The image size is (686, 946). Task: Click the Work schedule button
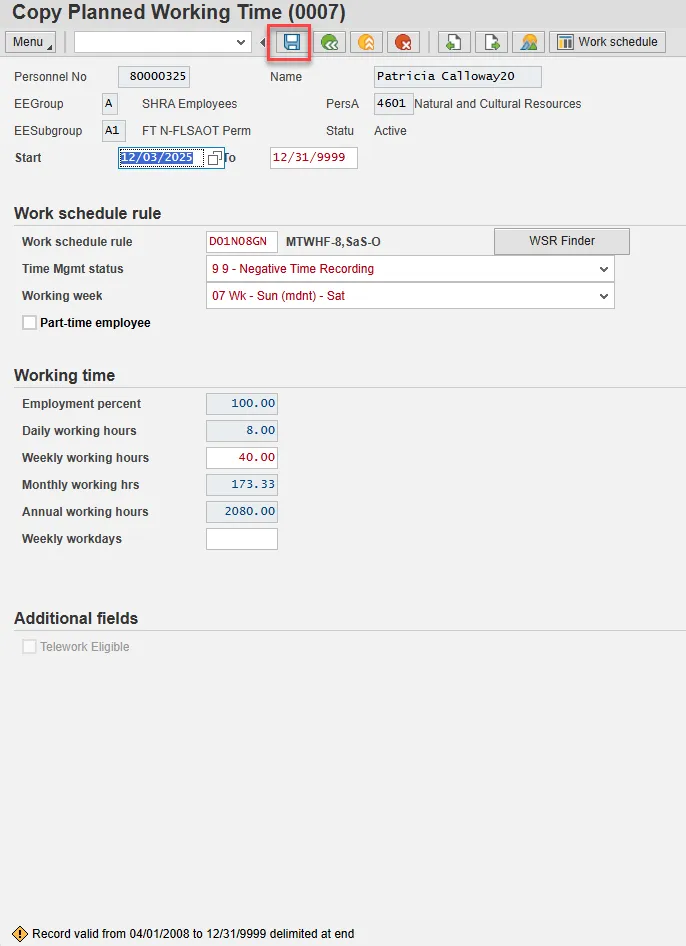(x=608, y=42)
